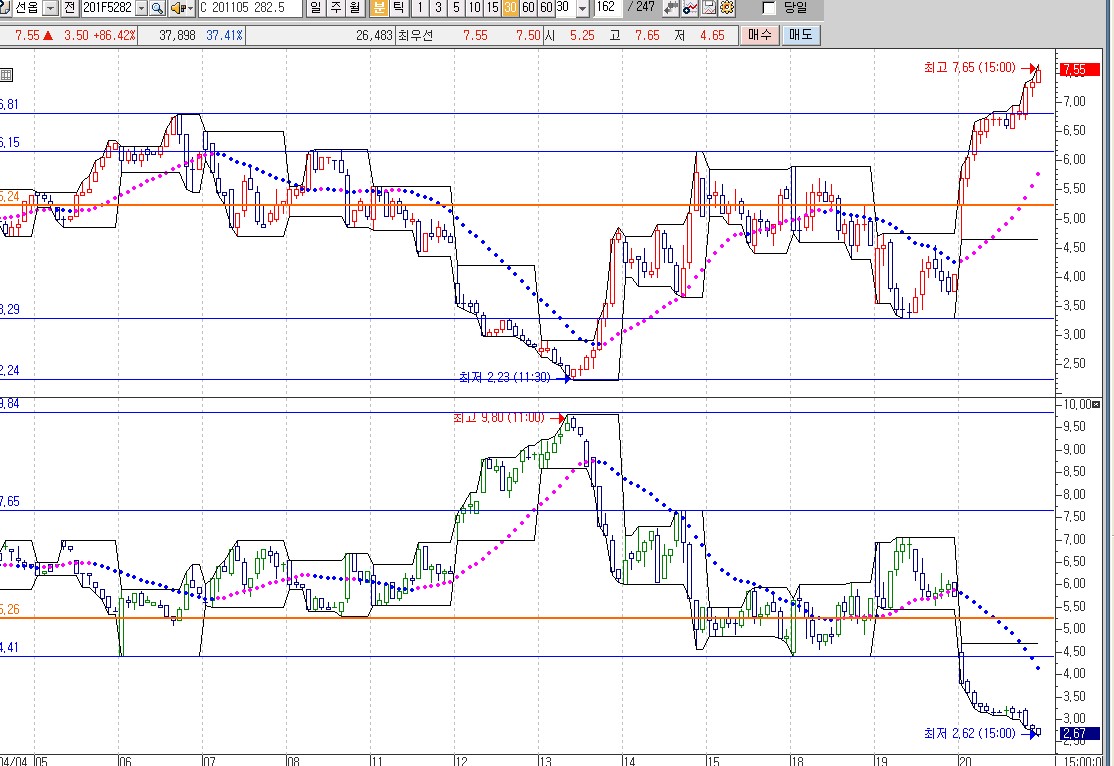Click the grid icon at chart top-left
Image resolution: width=1114 pixels, height=766 pixels.
(6, 75)
